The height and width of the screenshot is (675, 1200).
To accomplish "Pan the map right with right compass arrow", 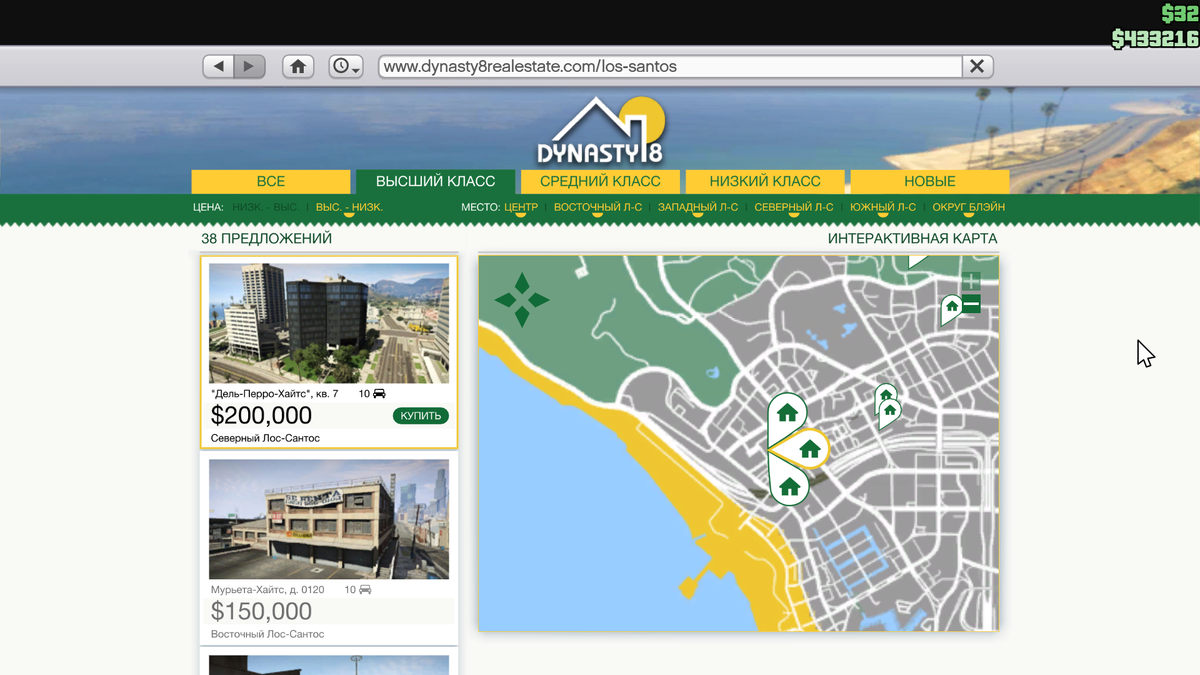I will [539, 300].
